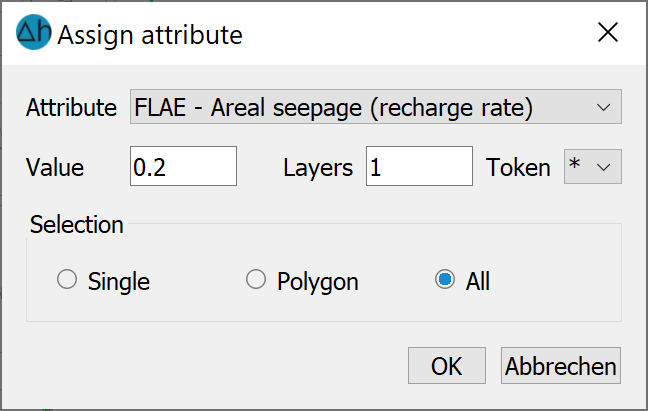
Task: Click the Token dropdown chevron arrow
Action: (603, 167)
